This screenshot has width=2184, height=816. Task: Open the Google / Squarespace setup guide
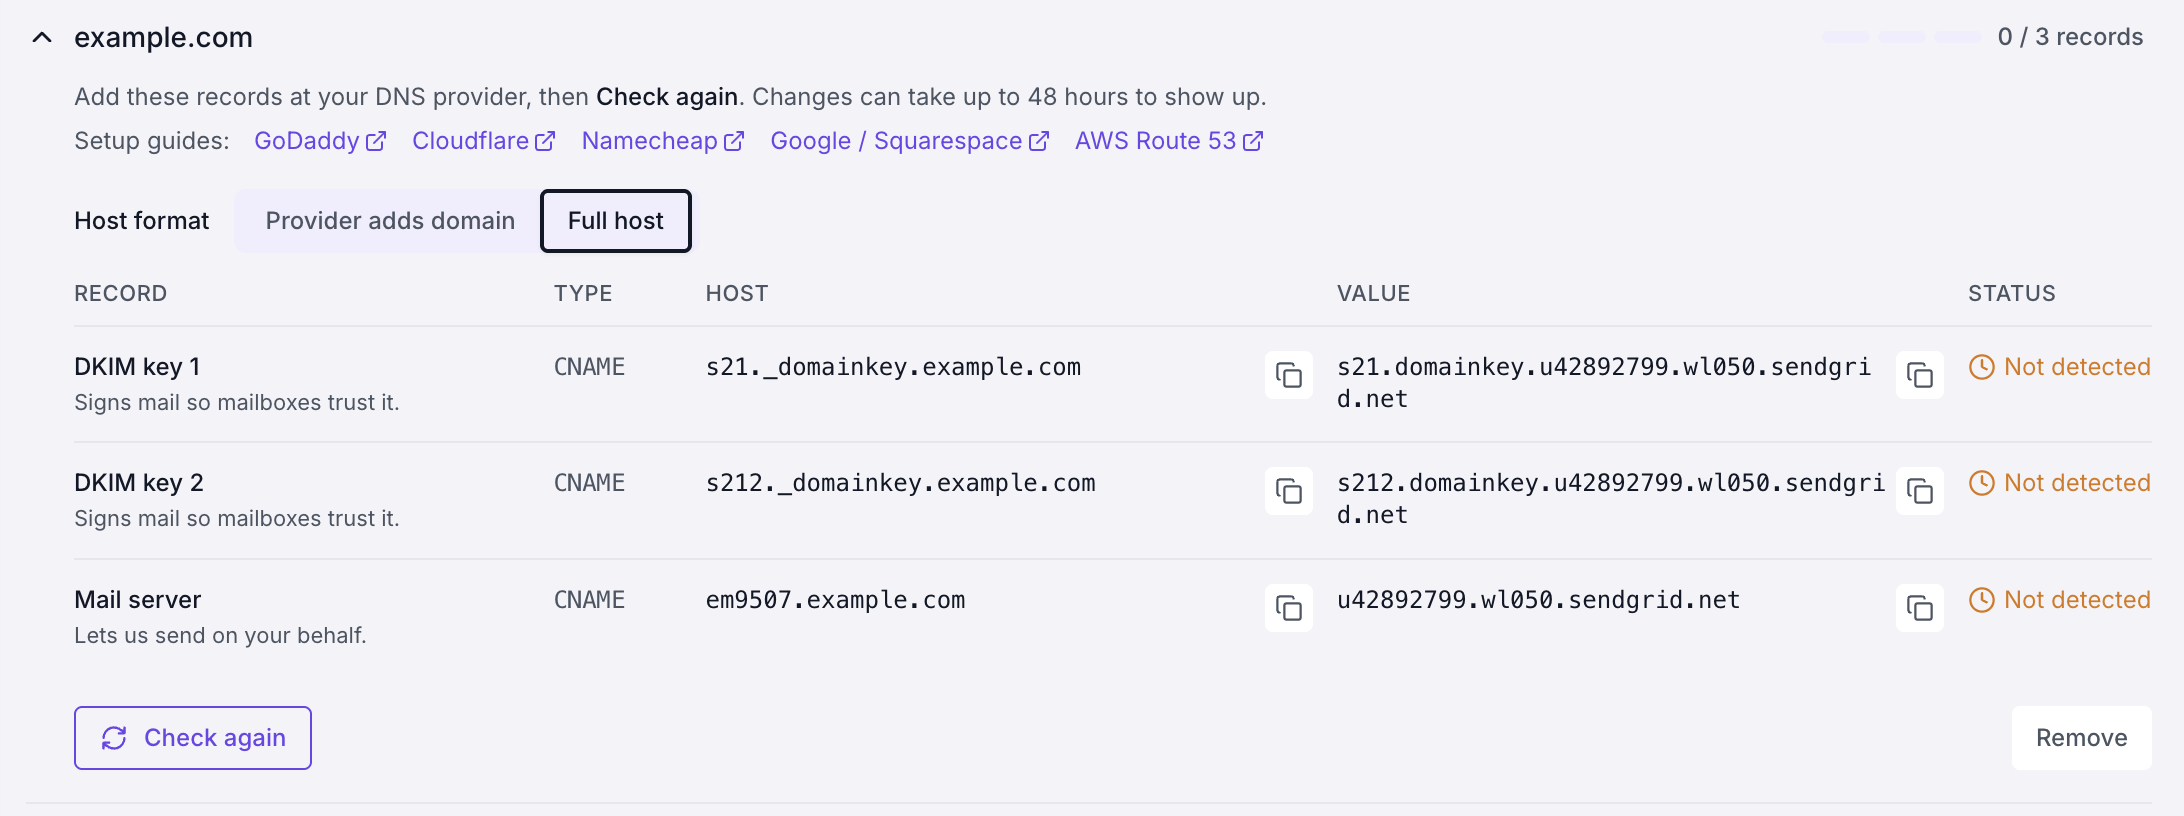[909, 141]
